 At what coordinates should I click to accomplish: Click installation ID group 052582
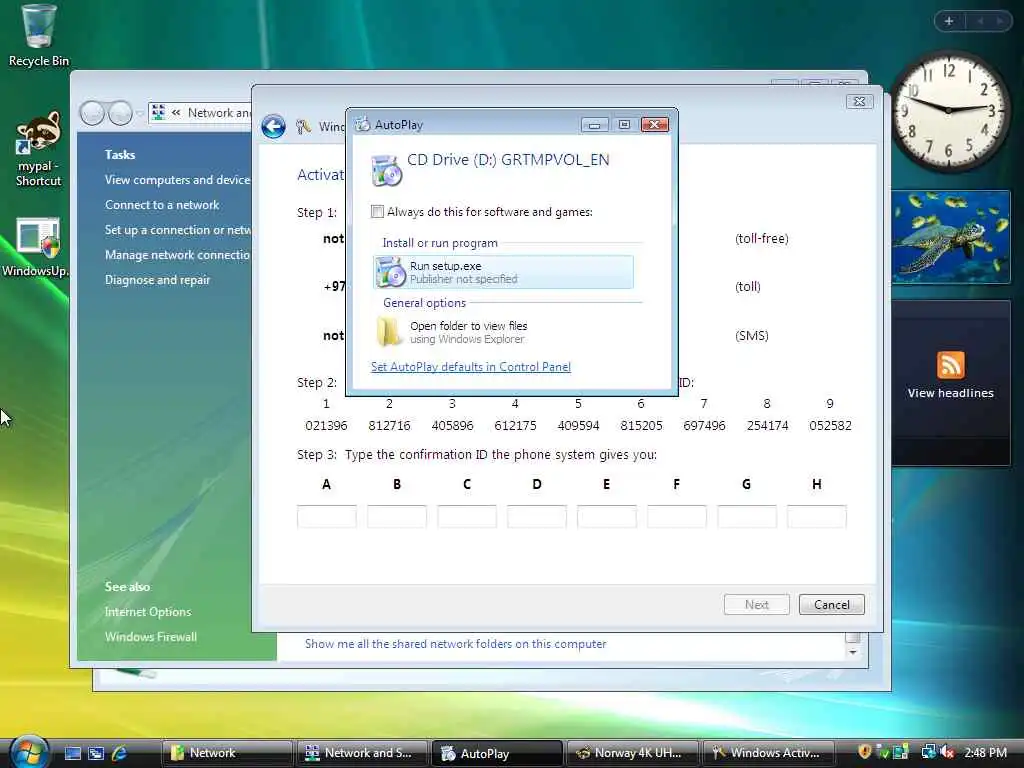[830, 426]
